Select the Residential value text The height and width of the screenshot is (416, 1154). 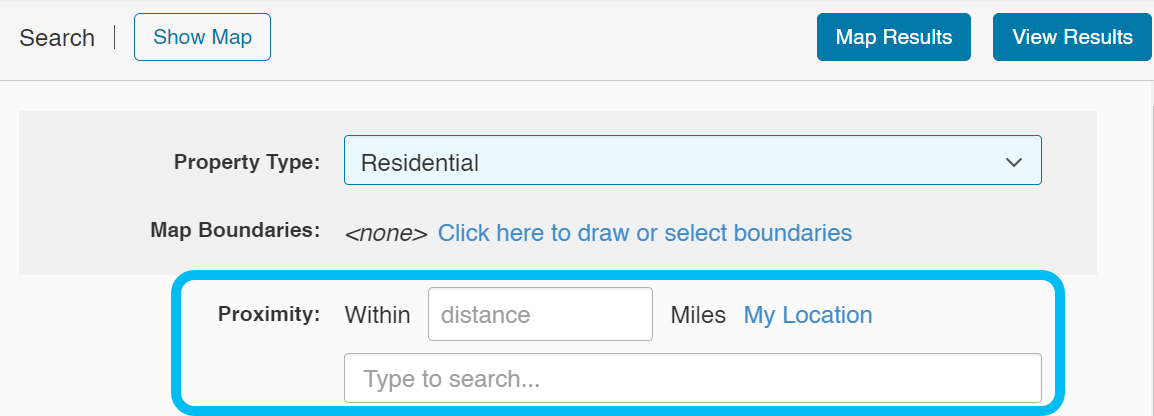click(420, 162)
